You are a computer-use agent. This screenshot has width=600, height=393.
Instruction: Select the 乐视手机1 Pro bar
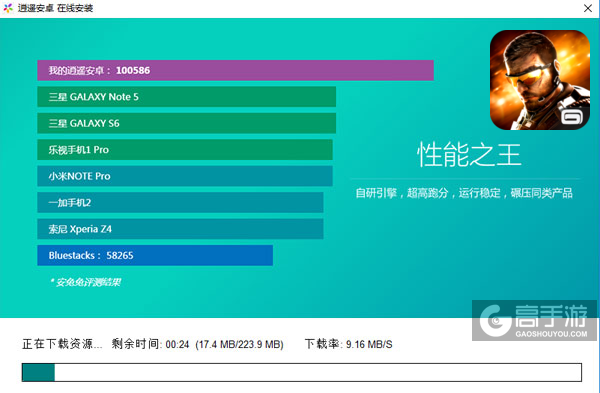coord(185,150)
